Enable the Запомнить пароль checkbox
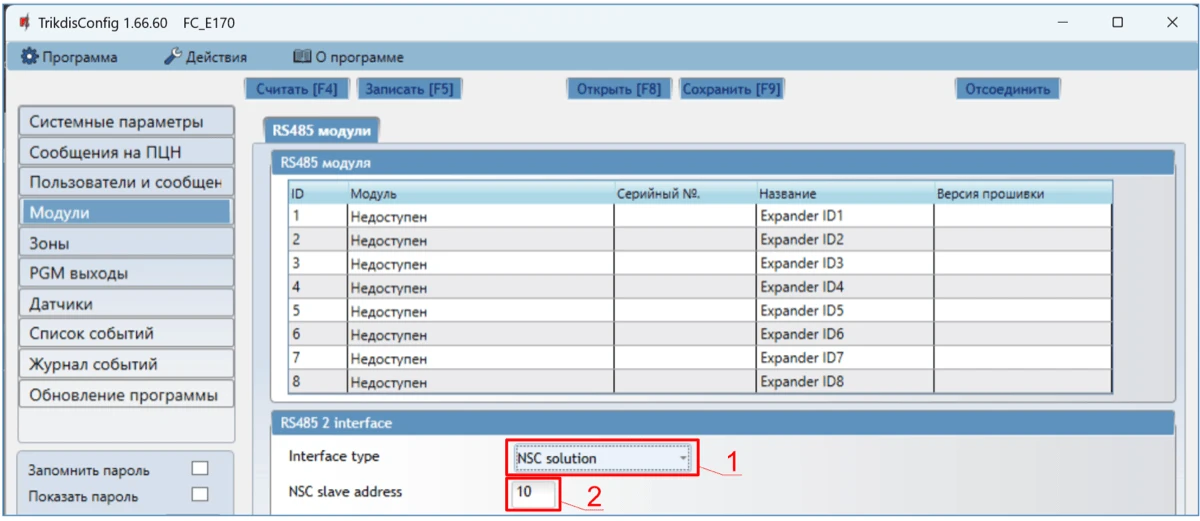Screen dimensions: 1200x521 (x=200, y=469)
